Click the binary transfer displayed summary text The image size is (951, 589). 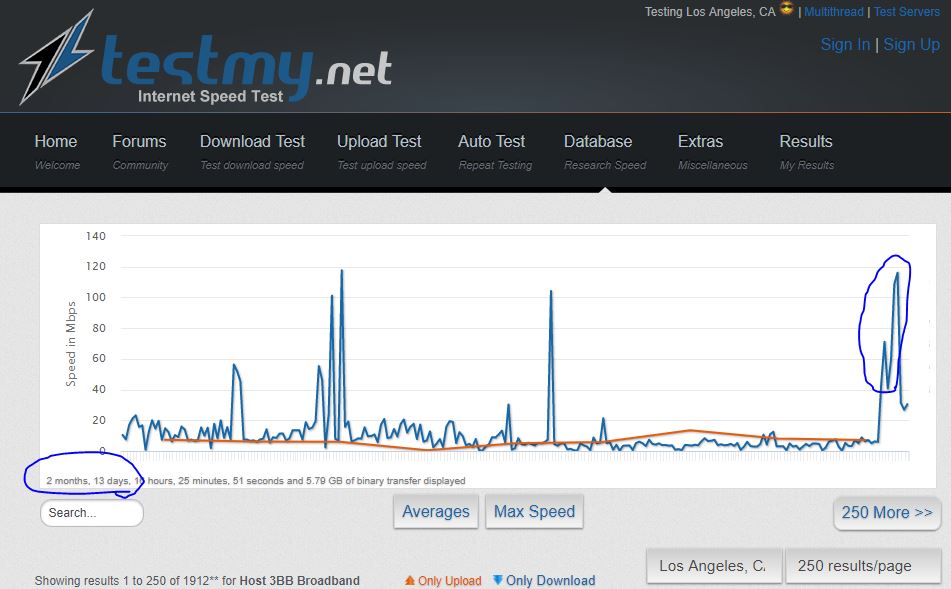(255, 480)
